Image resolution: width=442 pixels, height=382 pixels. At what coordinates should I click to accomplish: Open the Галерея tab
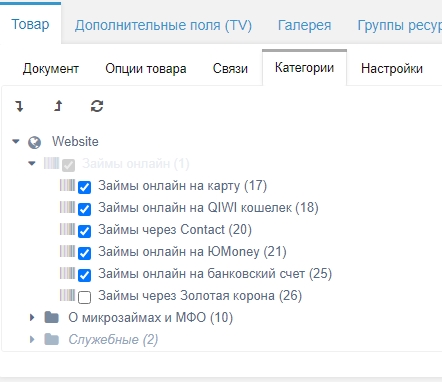[x=305, y=25]
